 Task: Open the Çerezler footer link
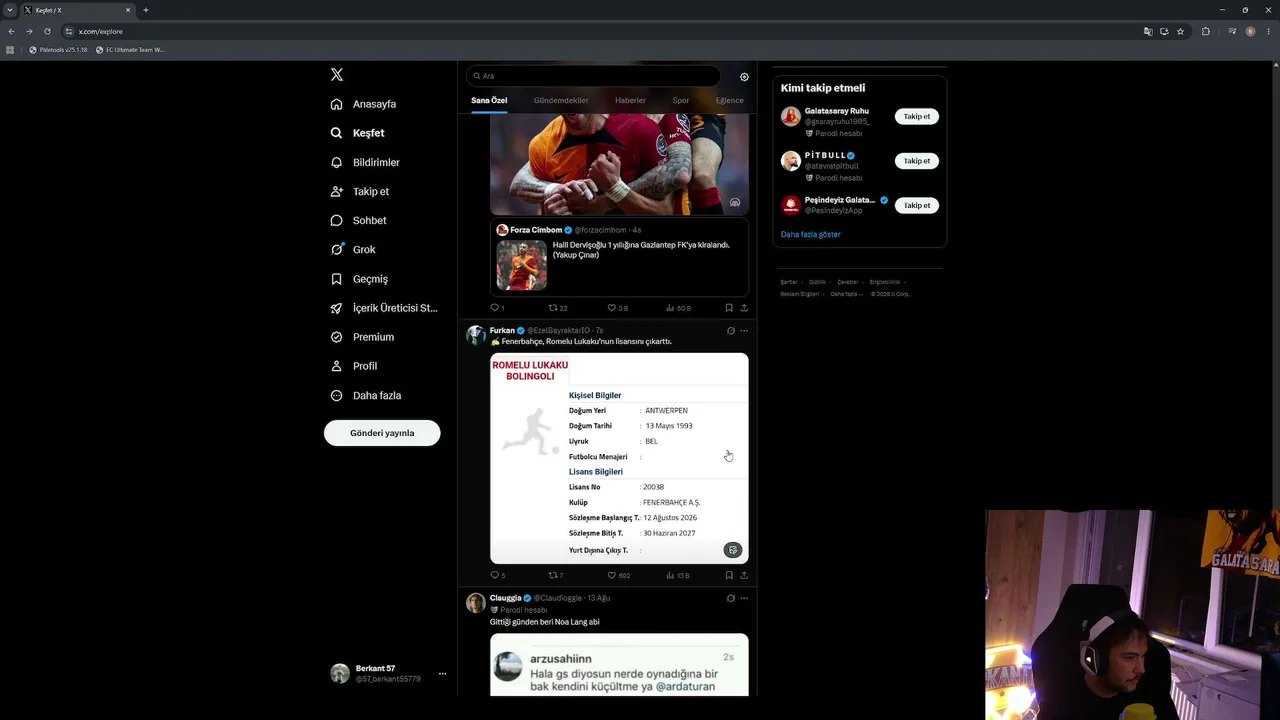[x=848, y=282]
